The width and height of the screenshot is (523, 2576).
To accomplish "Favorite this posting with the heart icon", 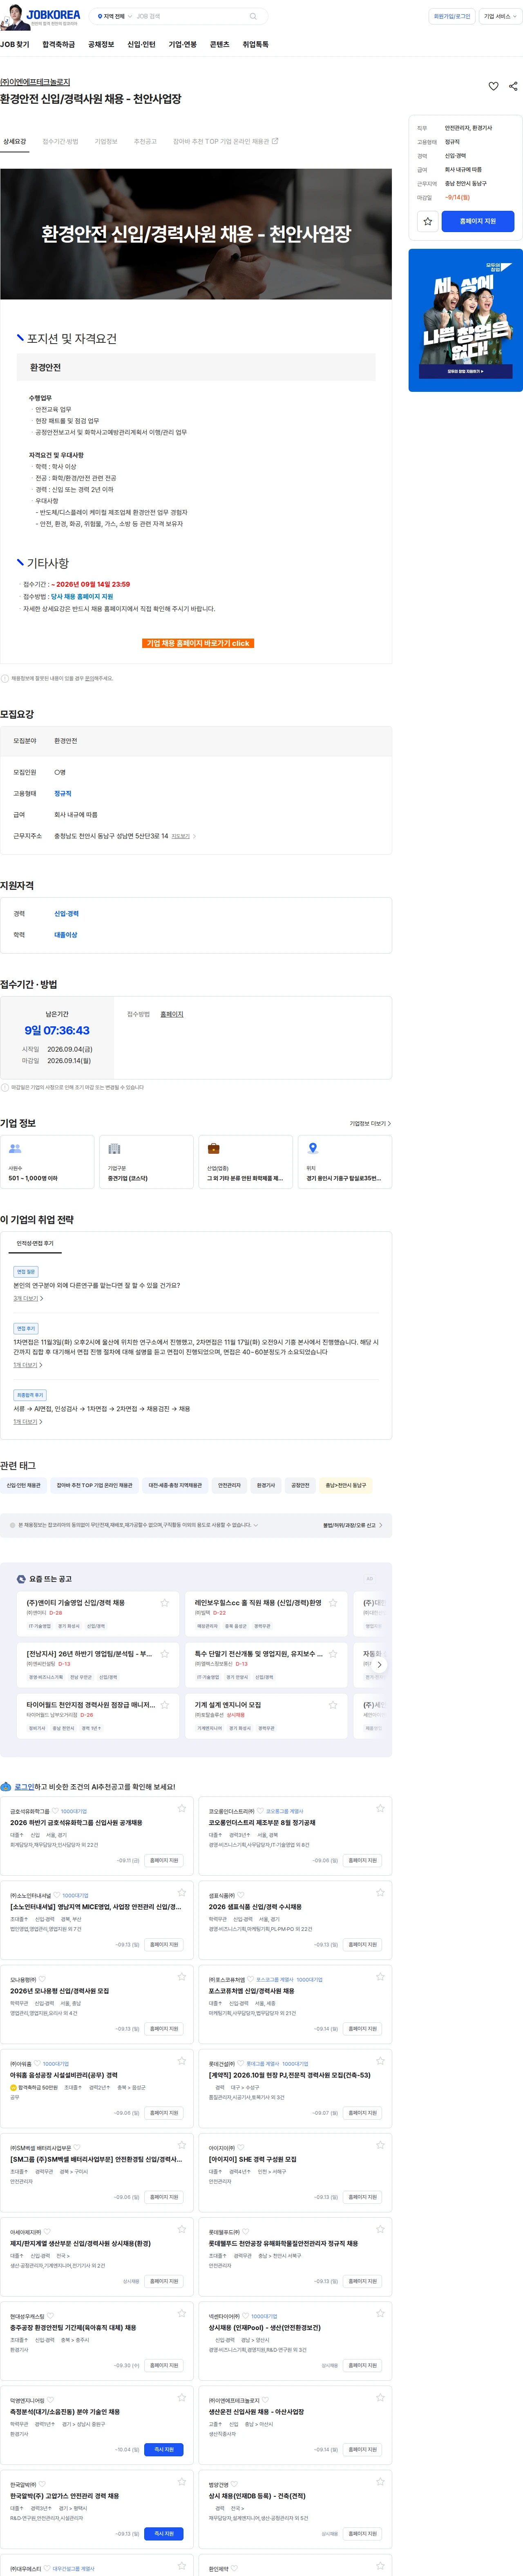I will [x=493, y=86].
